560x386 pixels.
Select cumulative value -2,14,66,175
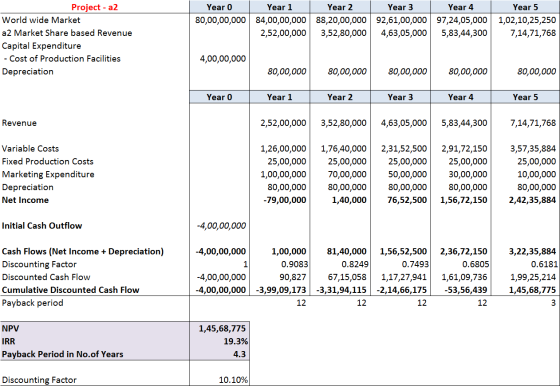[x=402, y=290]
